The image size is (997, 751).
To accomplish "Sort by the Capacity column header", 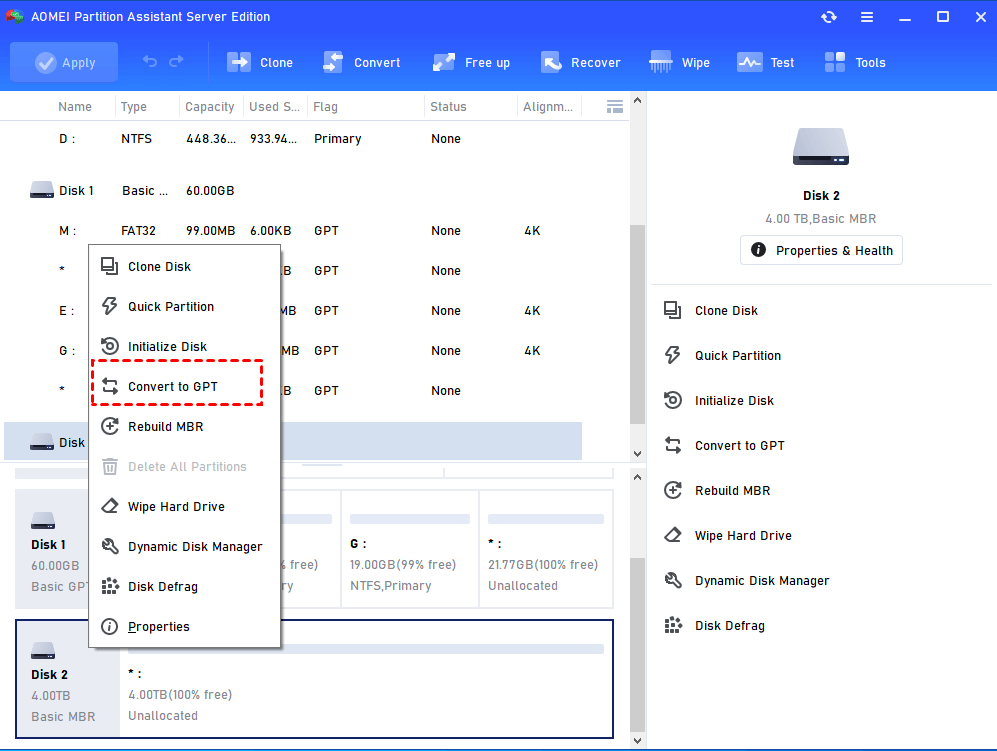I will point(210,107).
